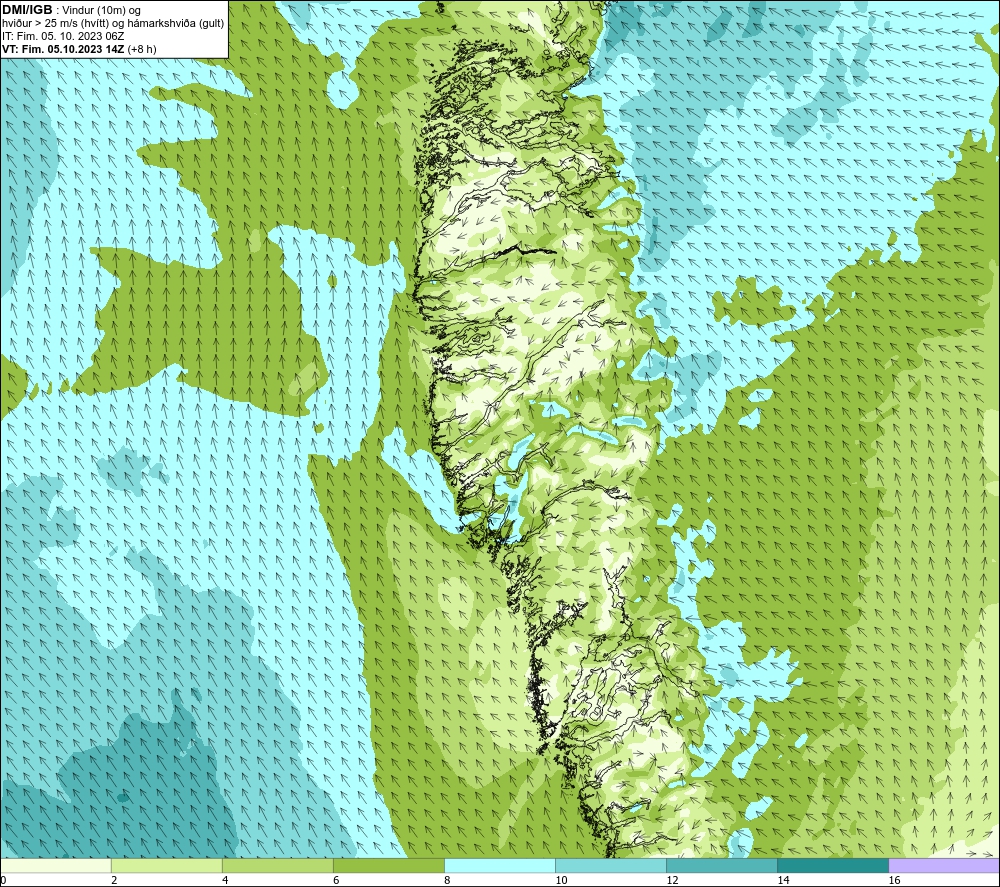Click the 4–6 m/s green legend swatch
Image resolution: width=1000 pixels, height=887 pixels.
click(277, 865)
